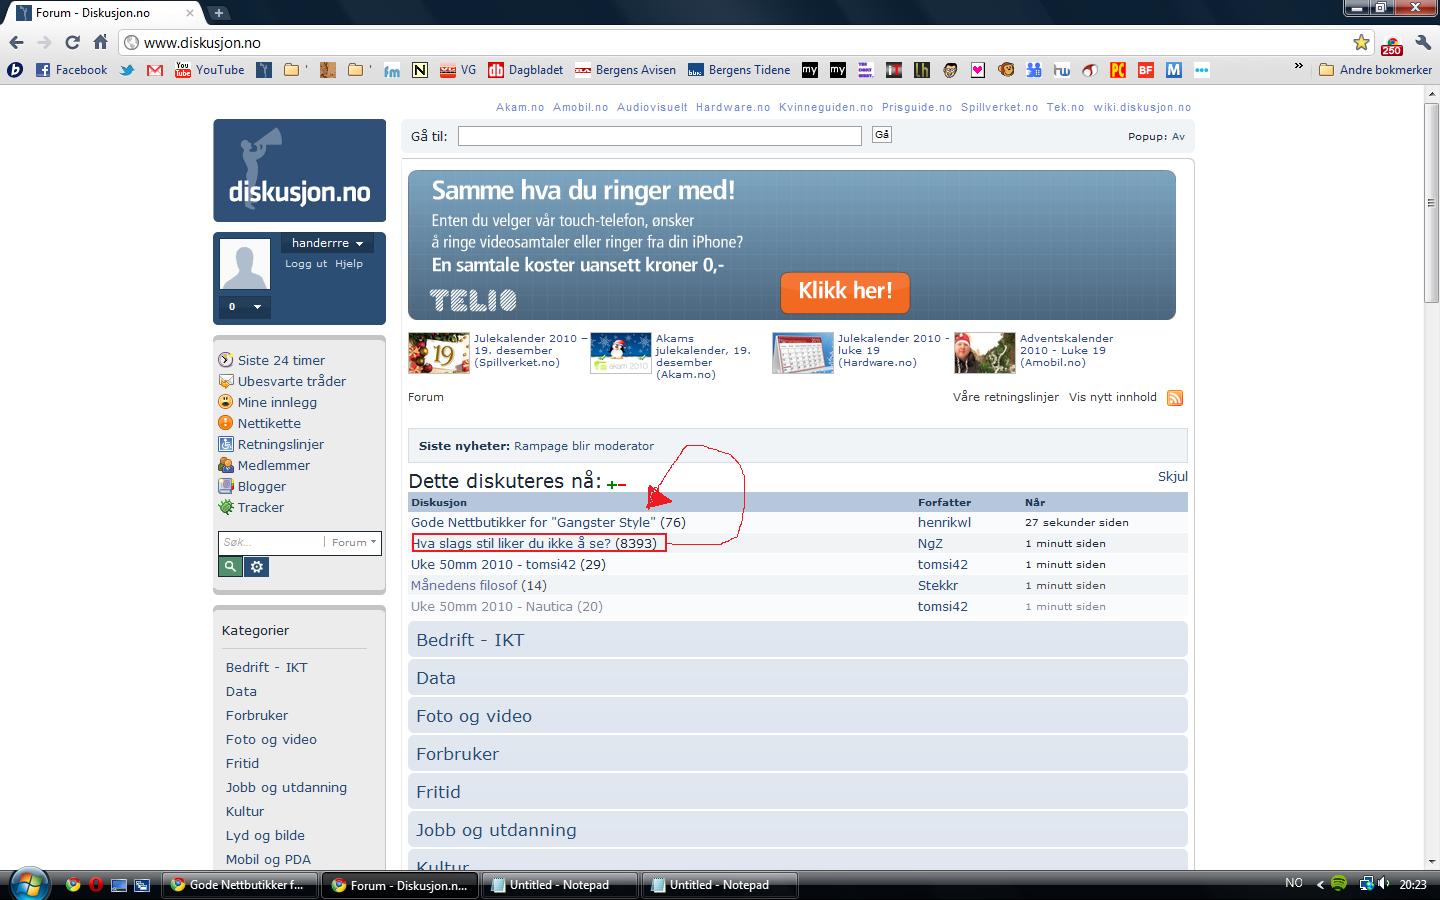Open the Andre bokmerker folder
Image resolution: width=1440 pixels, height=900 pixels.
coord(1375,70)
